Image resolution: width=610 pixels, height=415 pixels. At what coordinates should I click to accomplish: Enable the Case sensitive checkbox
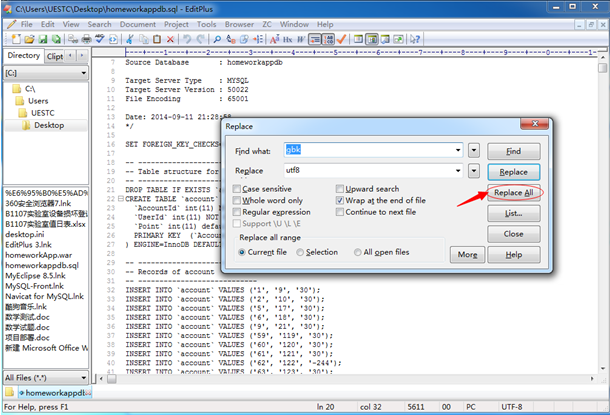237,189
